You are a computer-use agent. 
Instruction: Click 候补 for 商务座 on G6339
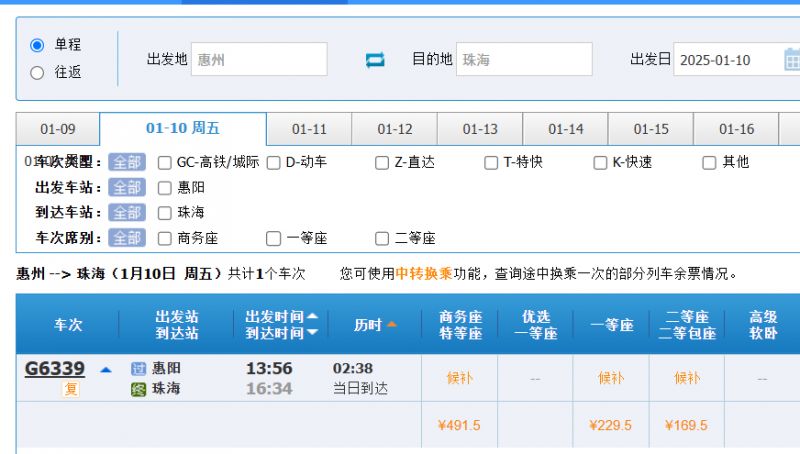tap(459, 379)
